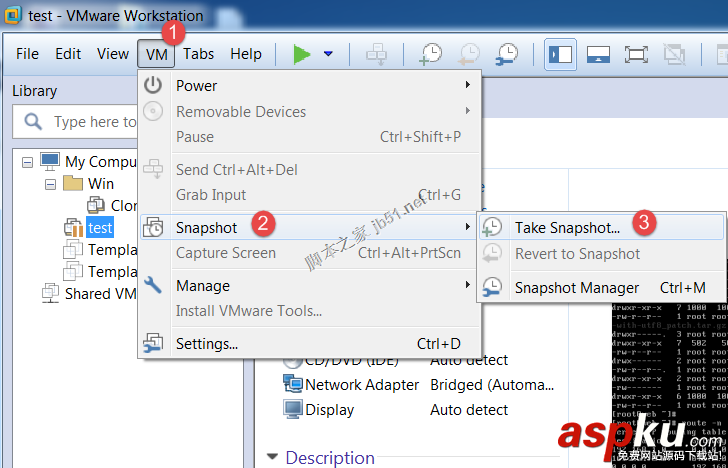Toggle the thumbnail bar view icon
This screenshot has height=468, width=728.
coord(598,54)
